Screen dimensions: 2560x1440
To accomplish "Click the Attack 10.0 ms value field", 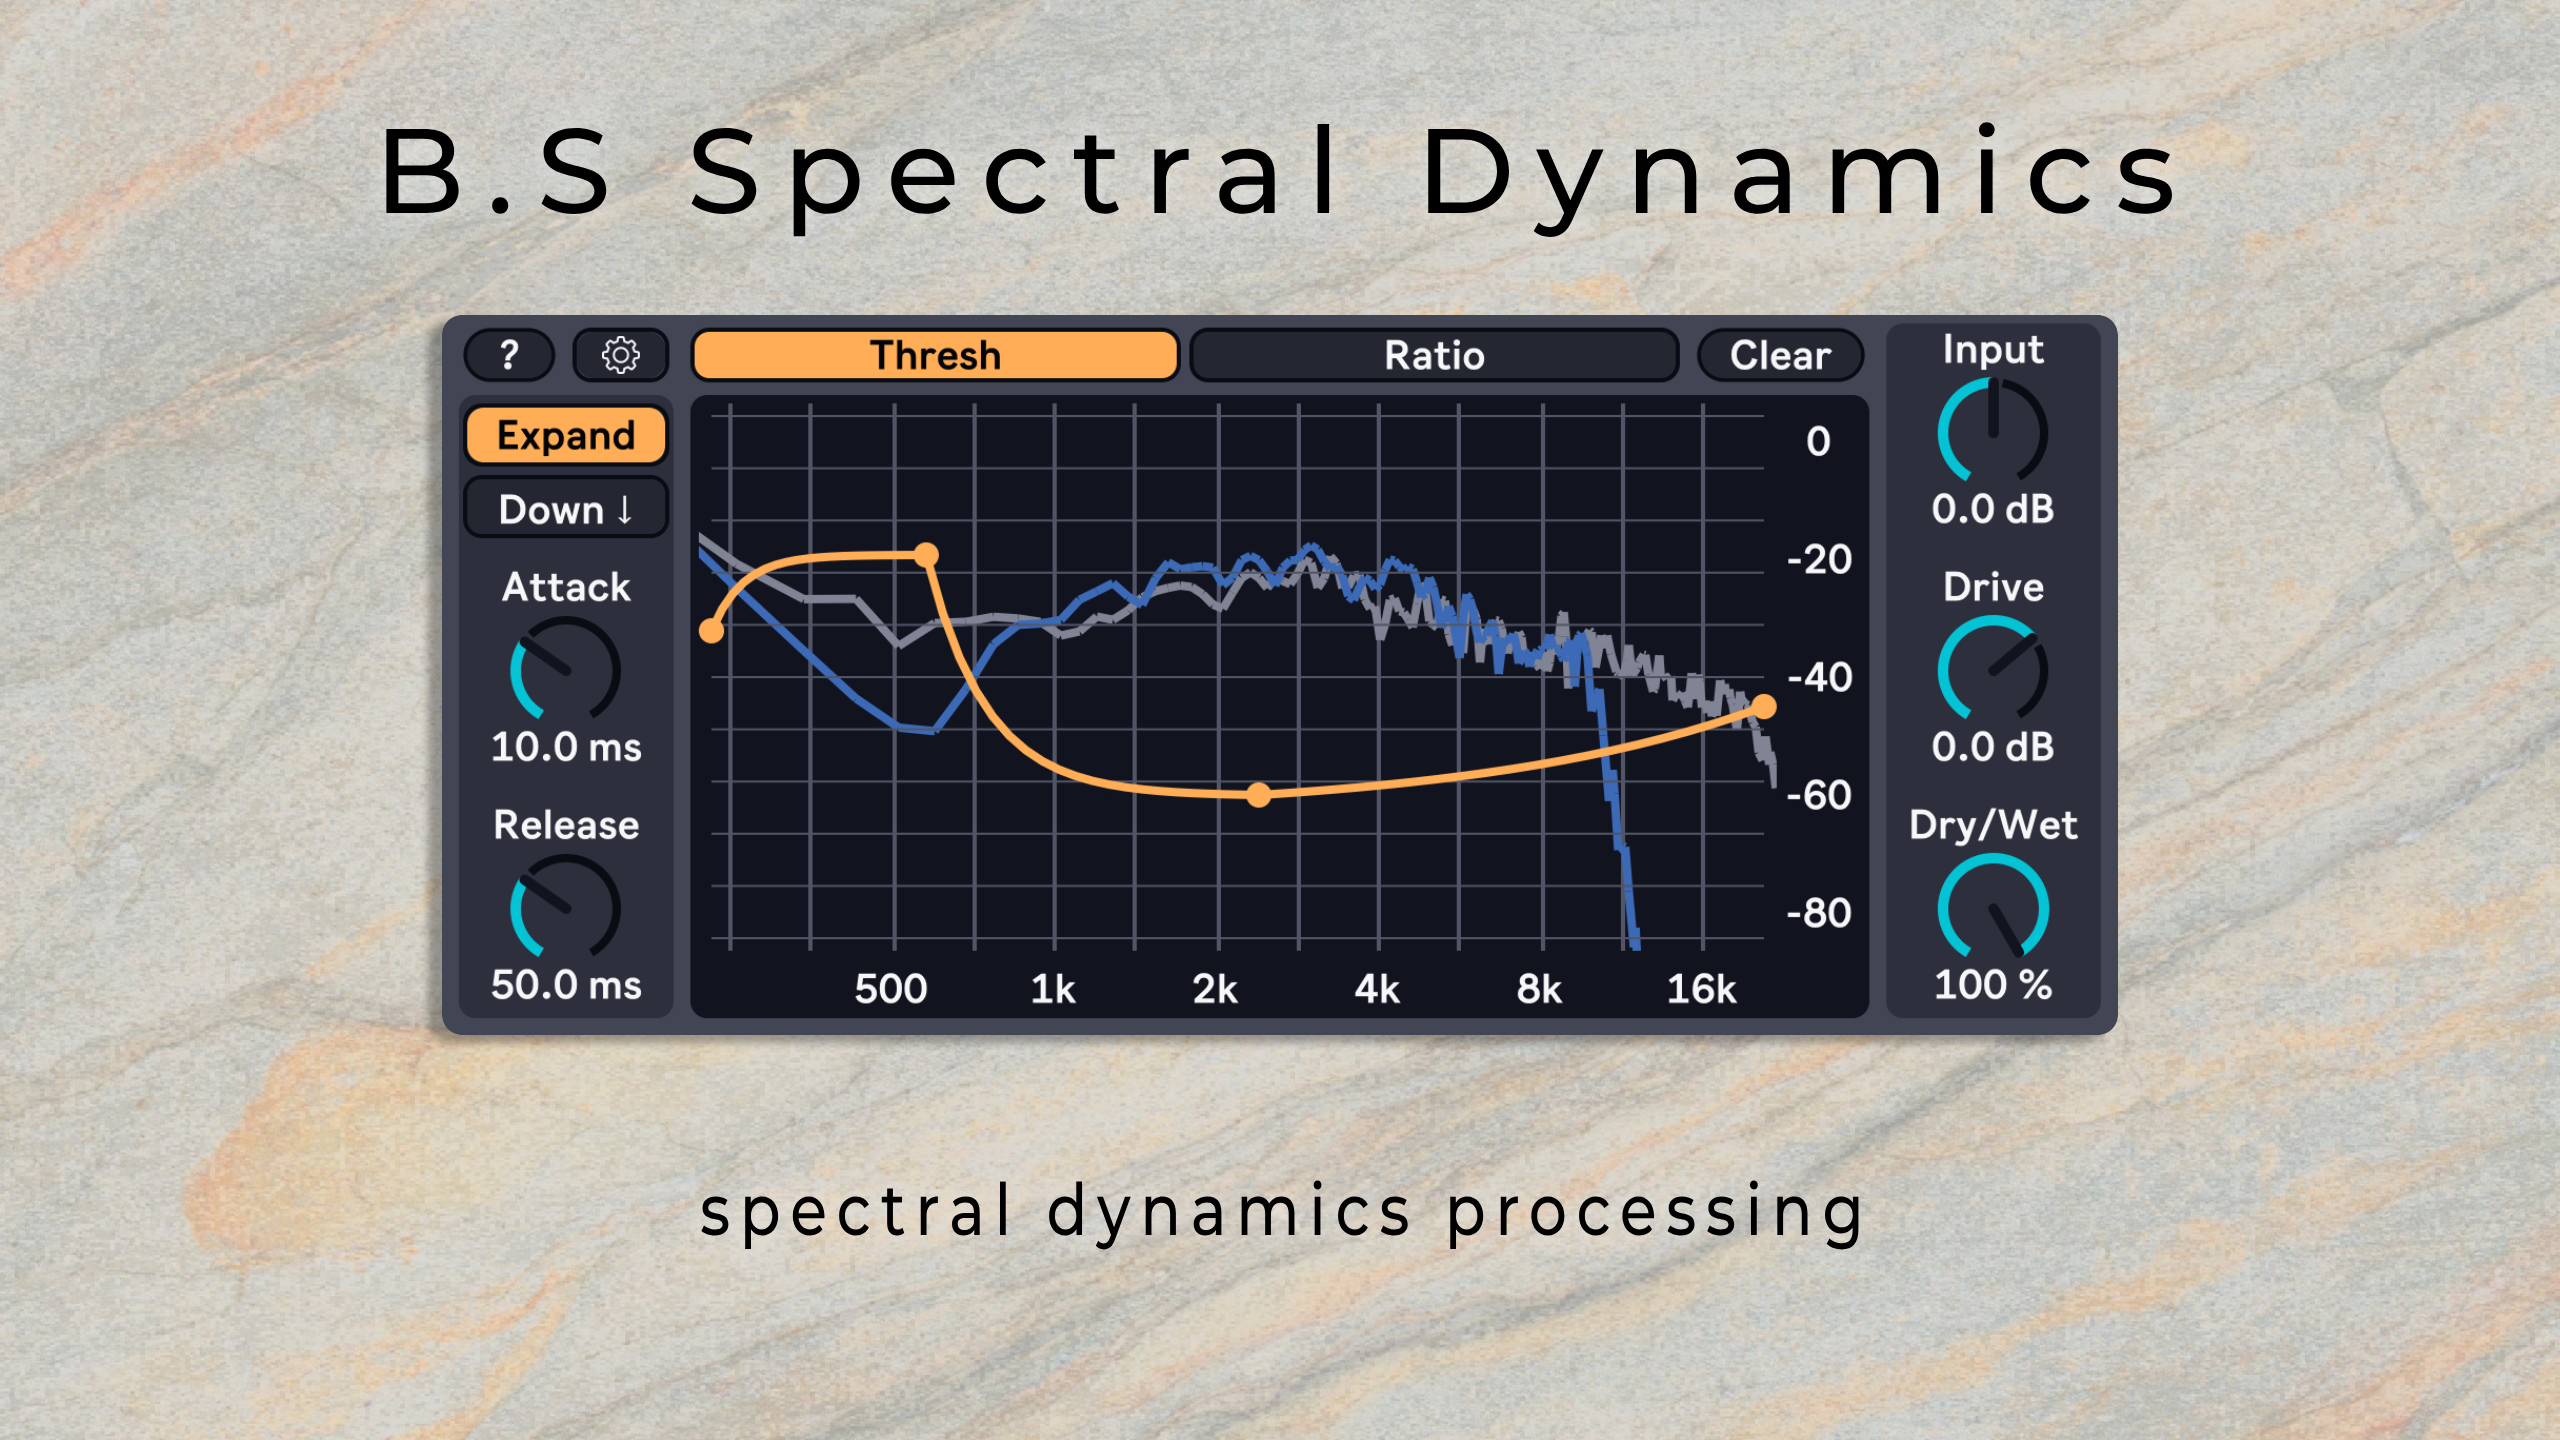I will (x=566, y=747).
